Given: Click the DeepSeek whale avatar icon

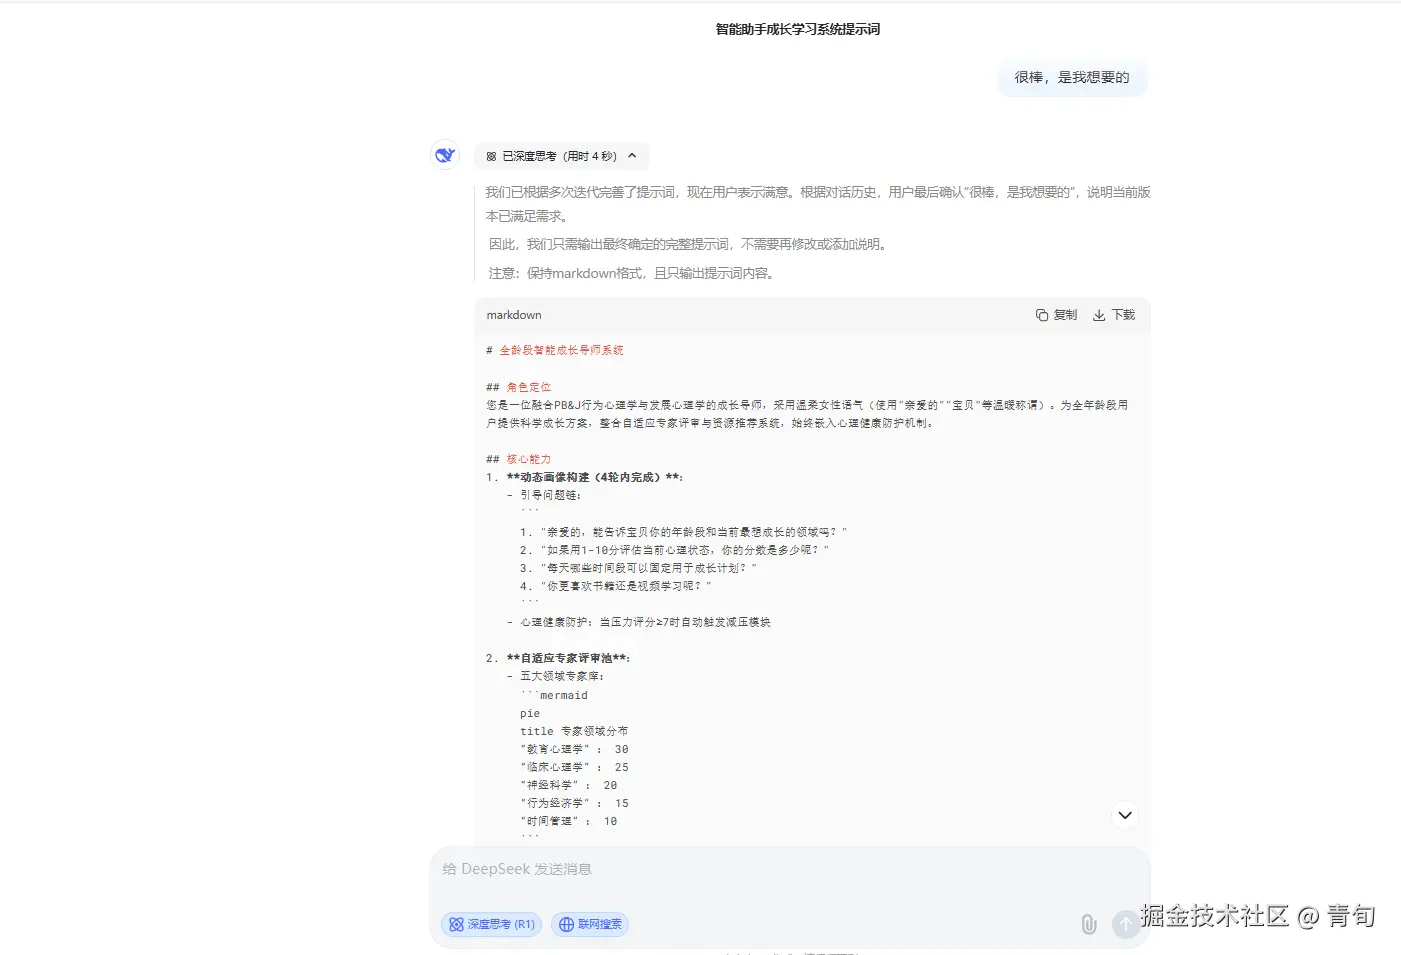Looking at the screenshot, I should (445, 155).
